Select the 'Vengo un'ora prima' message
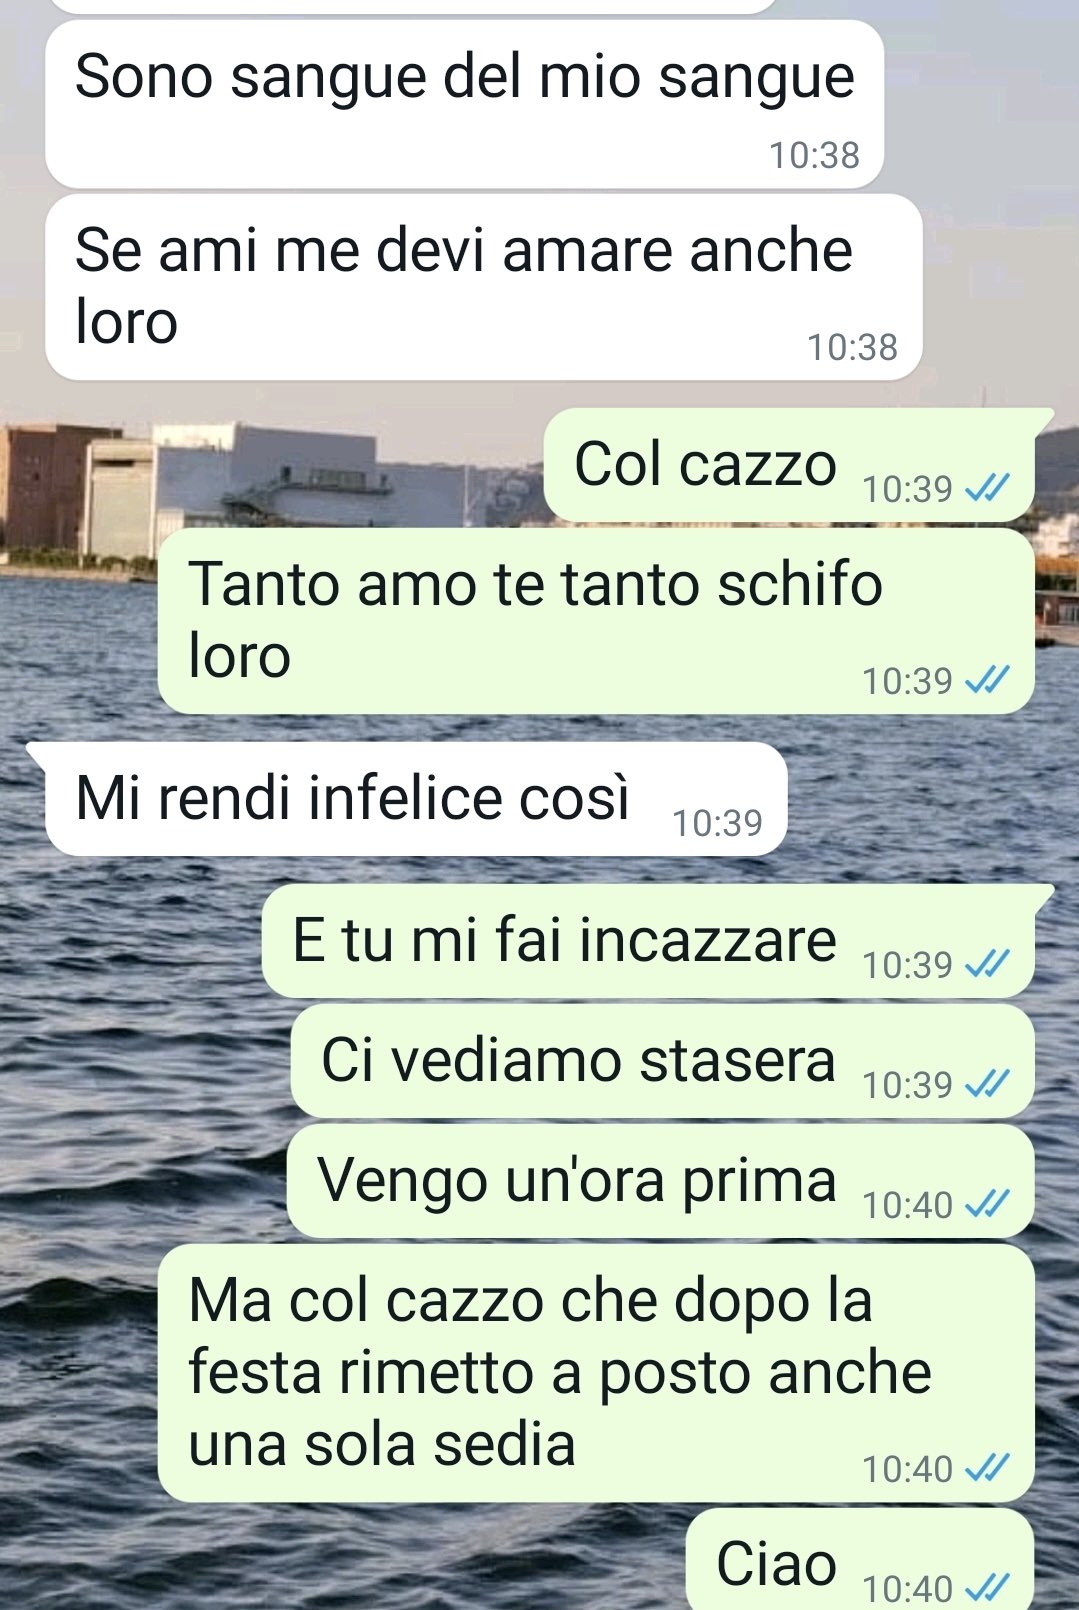This screenshot has width=1079, height=1610. [x=660, y=1181]
